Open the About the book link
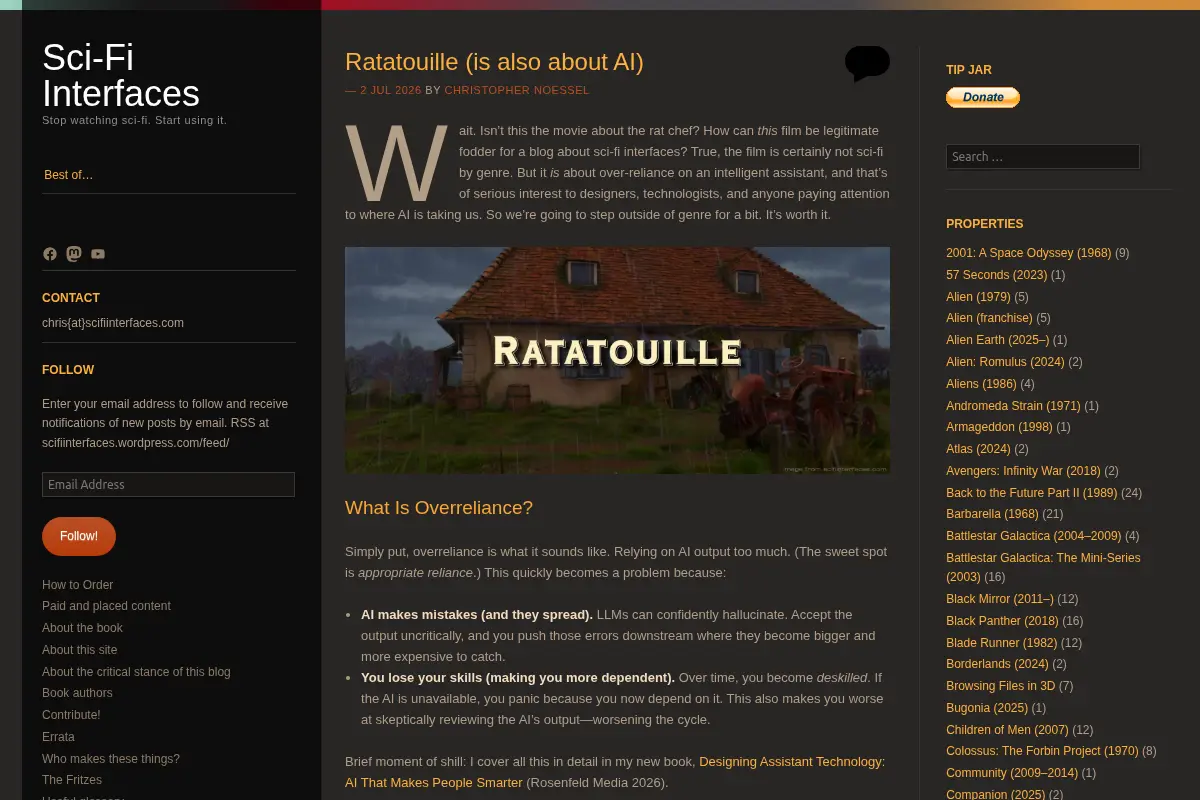The width and height of the screenshot is (1200, 800). [x=82, y=628]
